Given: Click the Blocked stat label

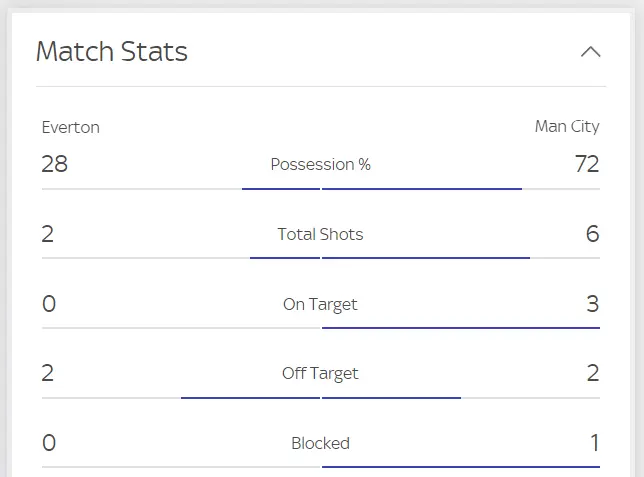Looking at the screenshot, I should 320,443.
